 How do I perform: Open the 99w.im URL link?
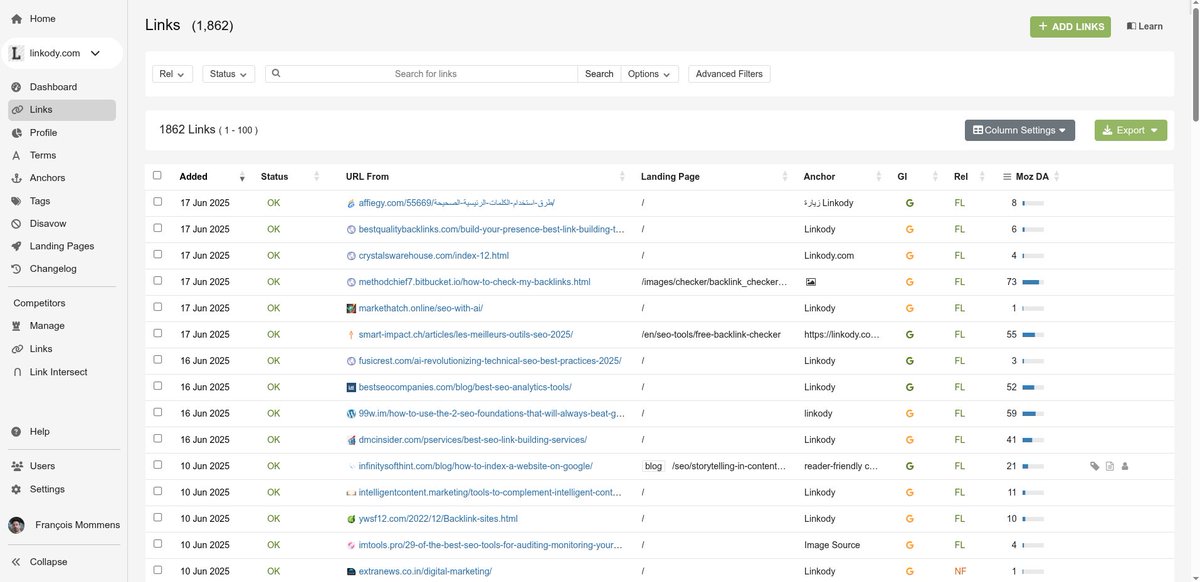[x=492, y=413]
